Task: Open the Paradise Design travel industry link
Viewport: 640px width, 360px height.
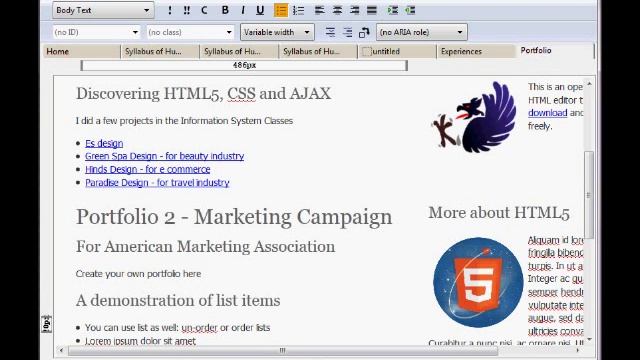Action: point(157,182)
